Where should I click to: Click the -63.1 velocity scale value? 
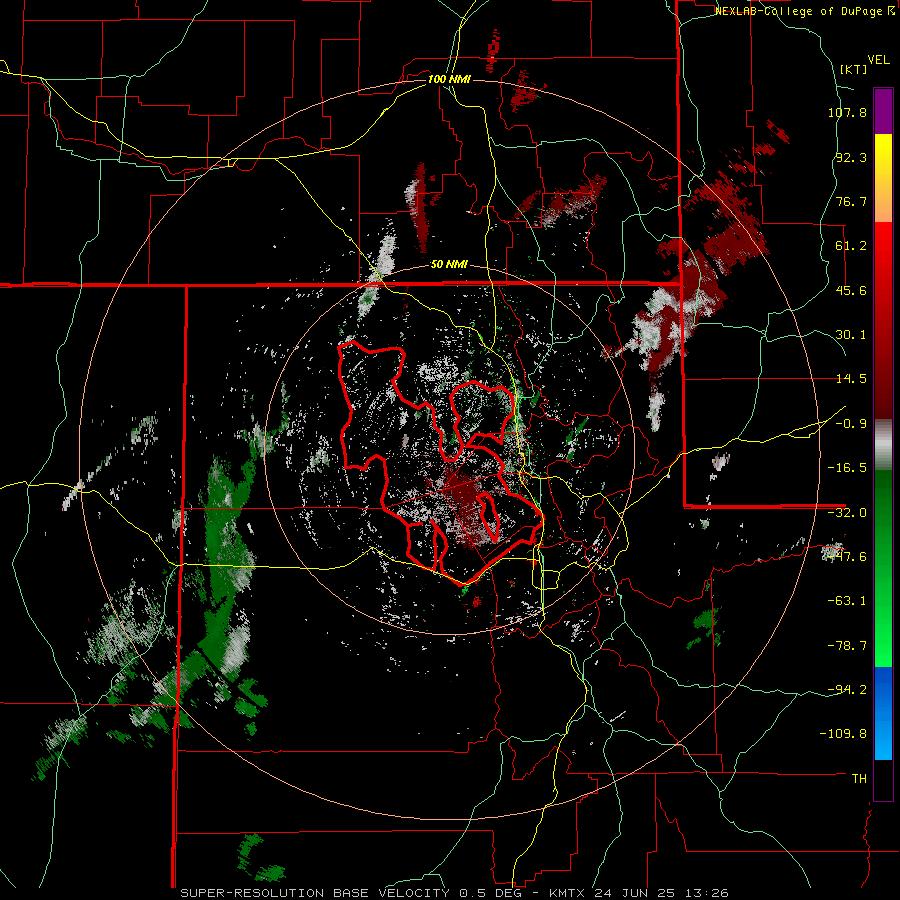[847, 601]
